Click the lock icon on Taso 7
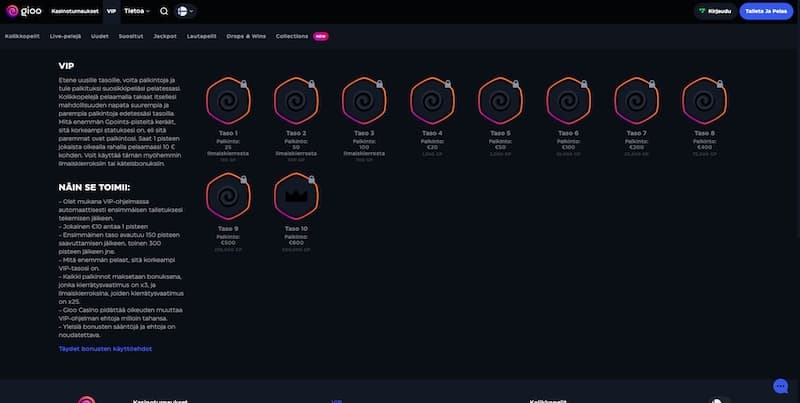The width and height of the screenshot is (800, 403). click(x=652, y=84)
